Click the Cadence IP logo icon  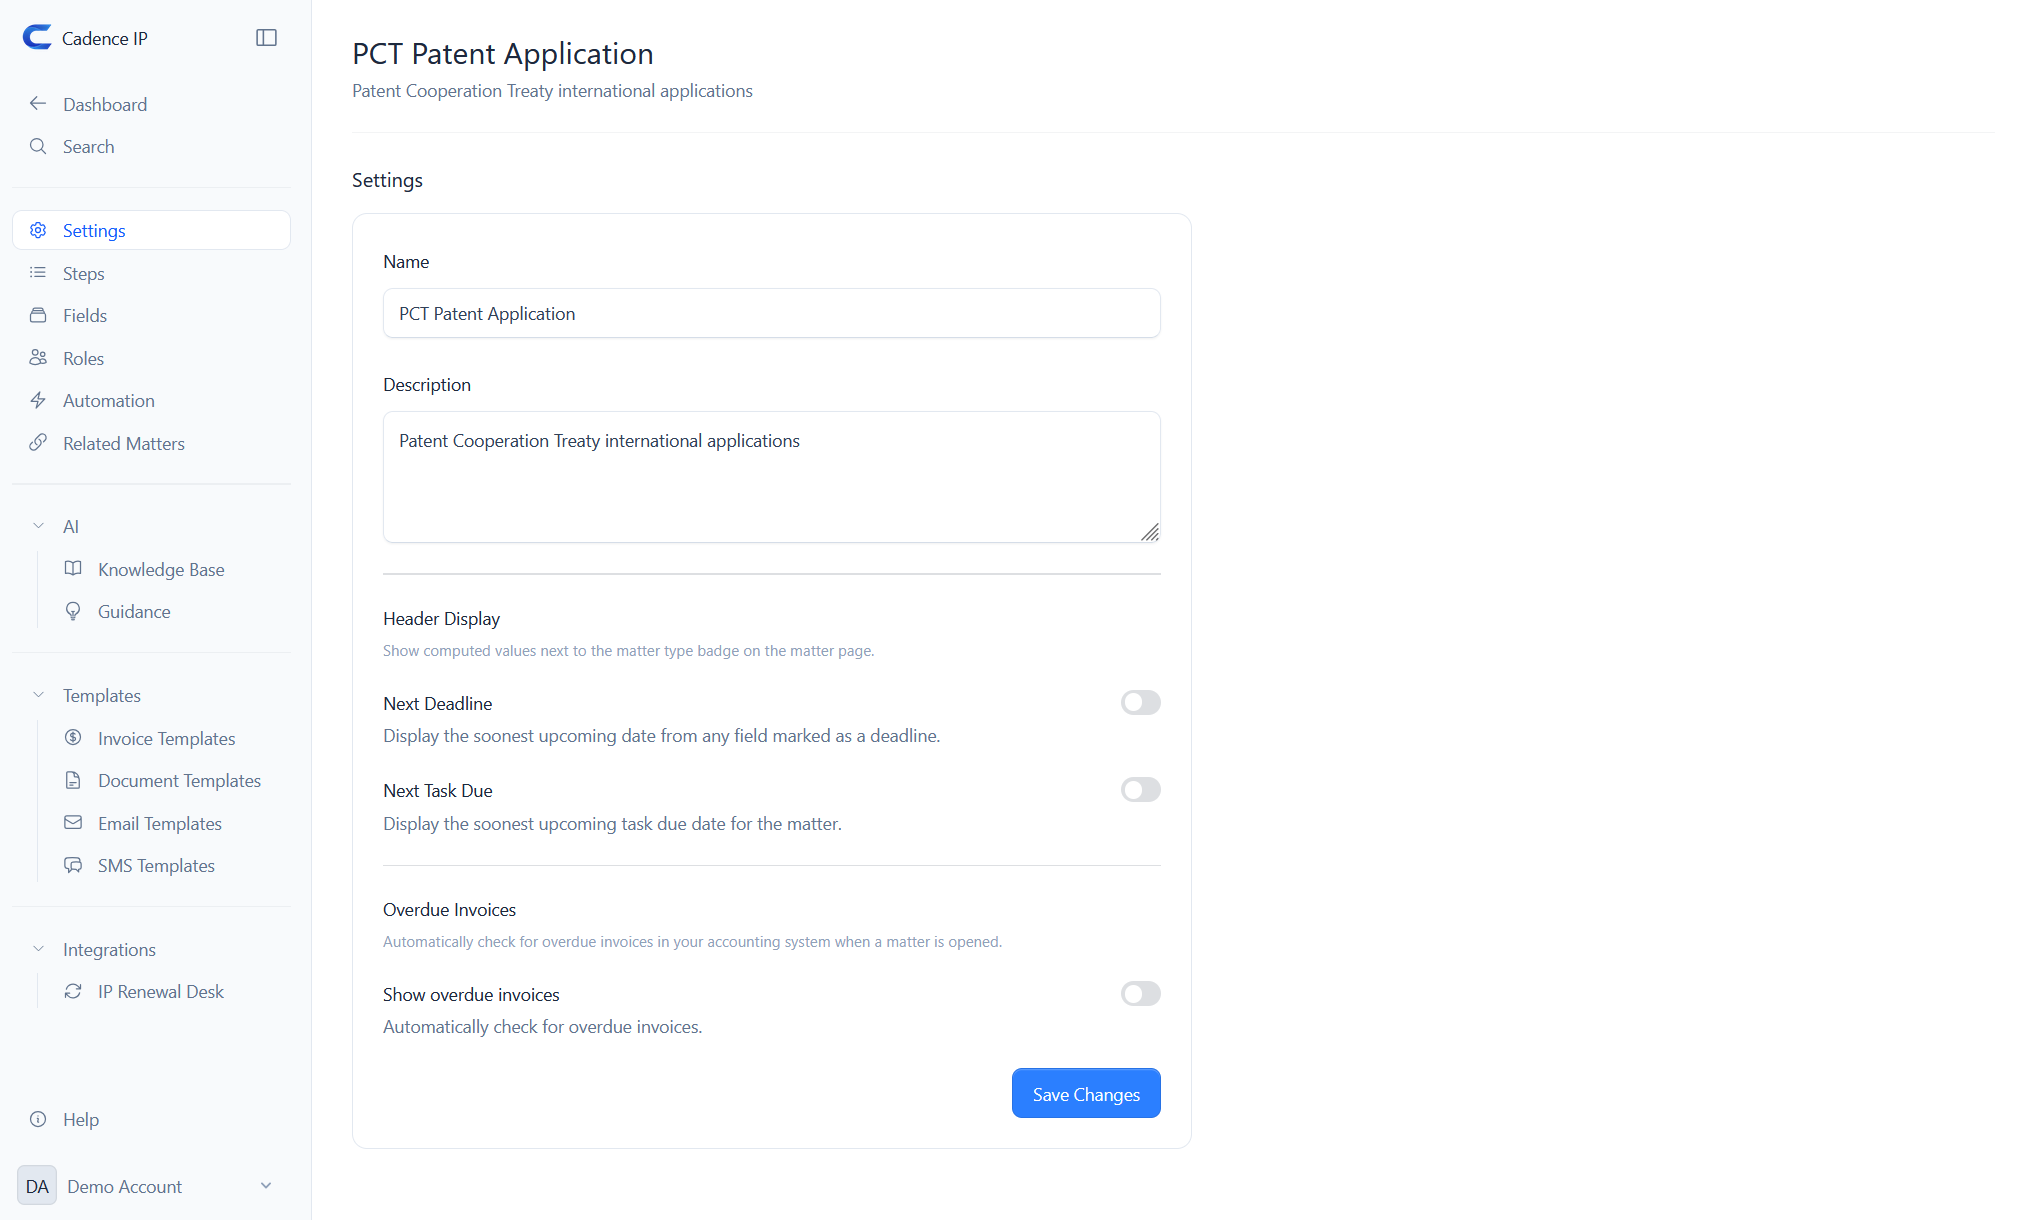click(x=37, y=38)
